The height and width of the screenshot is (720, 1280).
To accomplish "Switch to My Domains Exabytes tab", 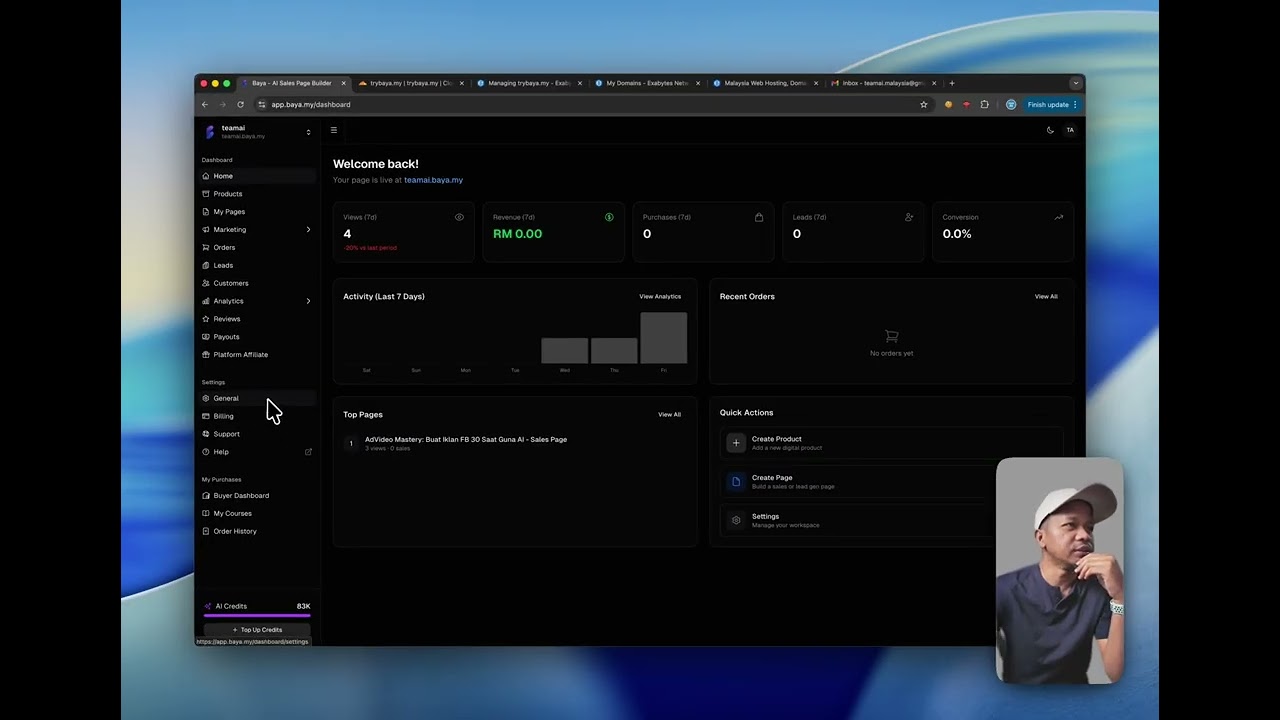I will [x=647, y=83].
